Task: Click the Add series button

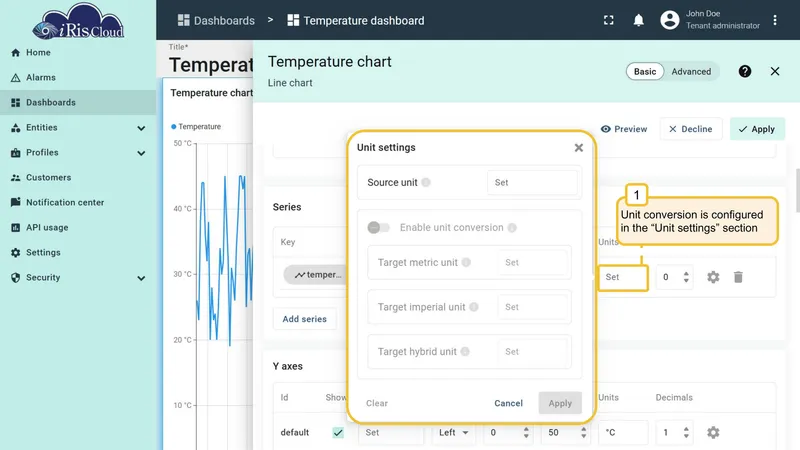Action: click(x=305, y=319)
